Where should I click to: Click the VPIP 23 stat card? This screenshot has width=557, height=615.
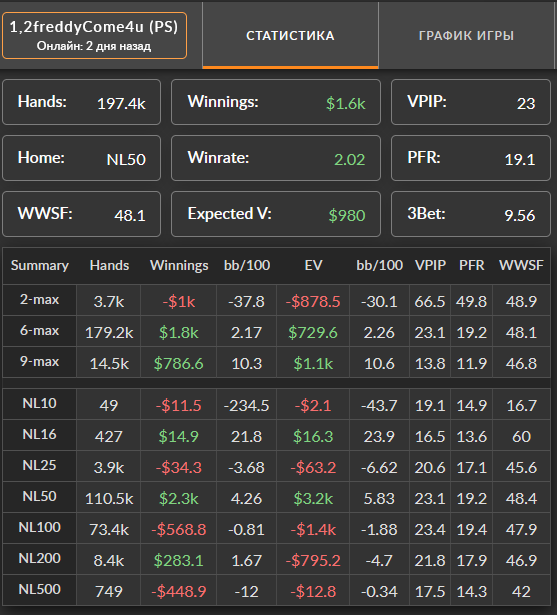tap(471, 102)
